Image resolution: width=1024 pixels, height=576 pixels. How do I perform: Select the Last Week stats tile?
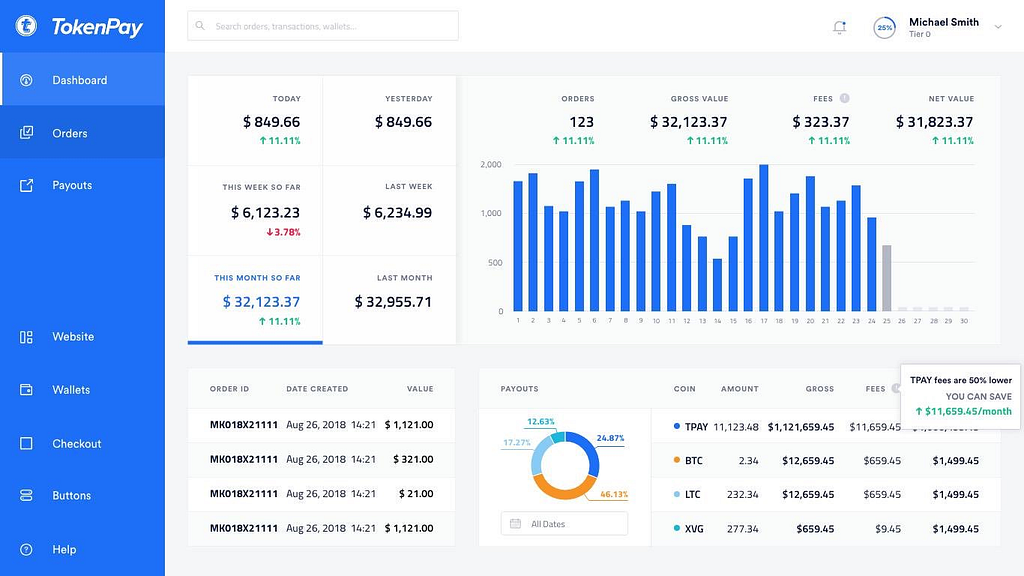389,210
